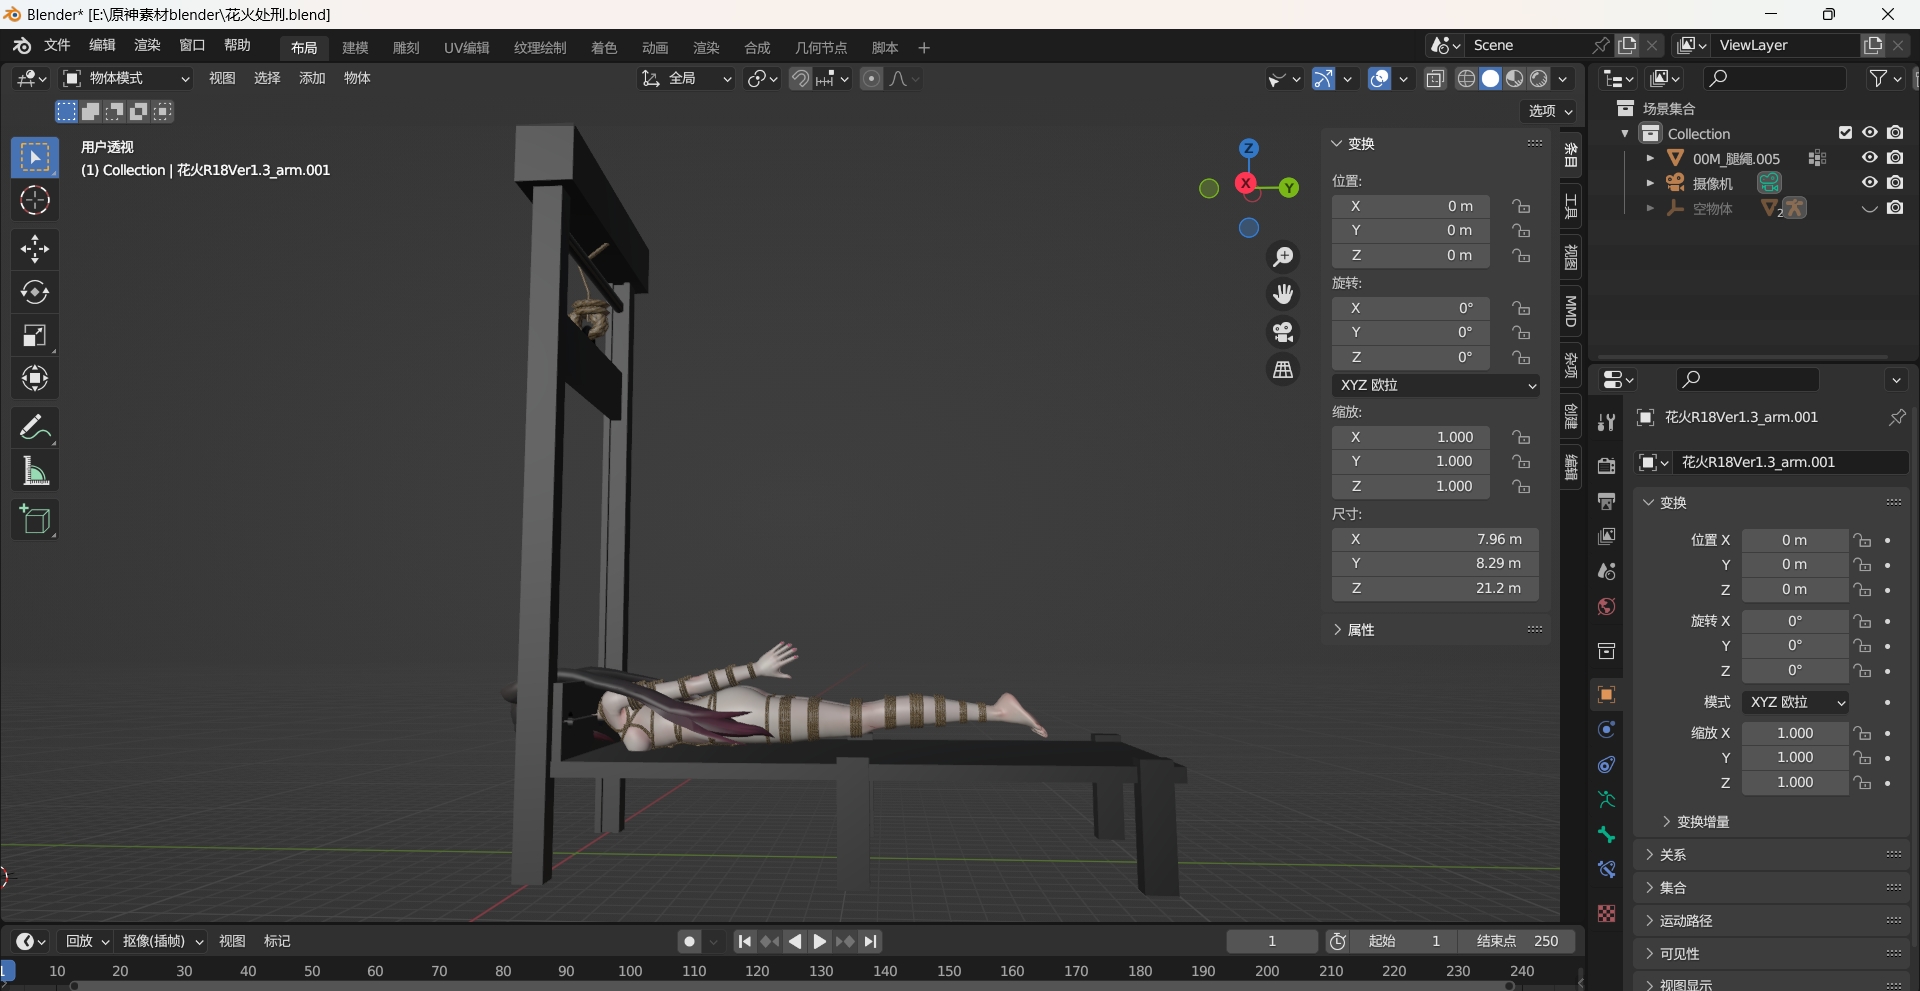Expand the 00M_腿绳.005 tree item
The width and height of the screenshot is (1920, 991).
point(1650,158)
